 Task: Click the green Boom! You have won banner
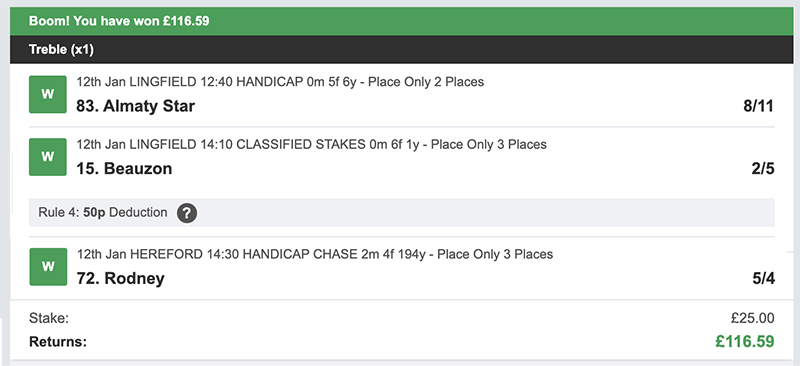pos(402,21)
